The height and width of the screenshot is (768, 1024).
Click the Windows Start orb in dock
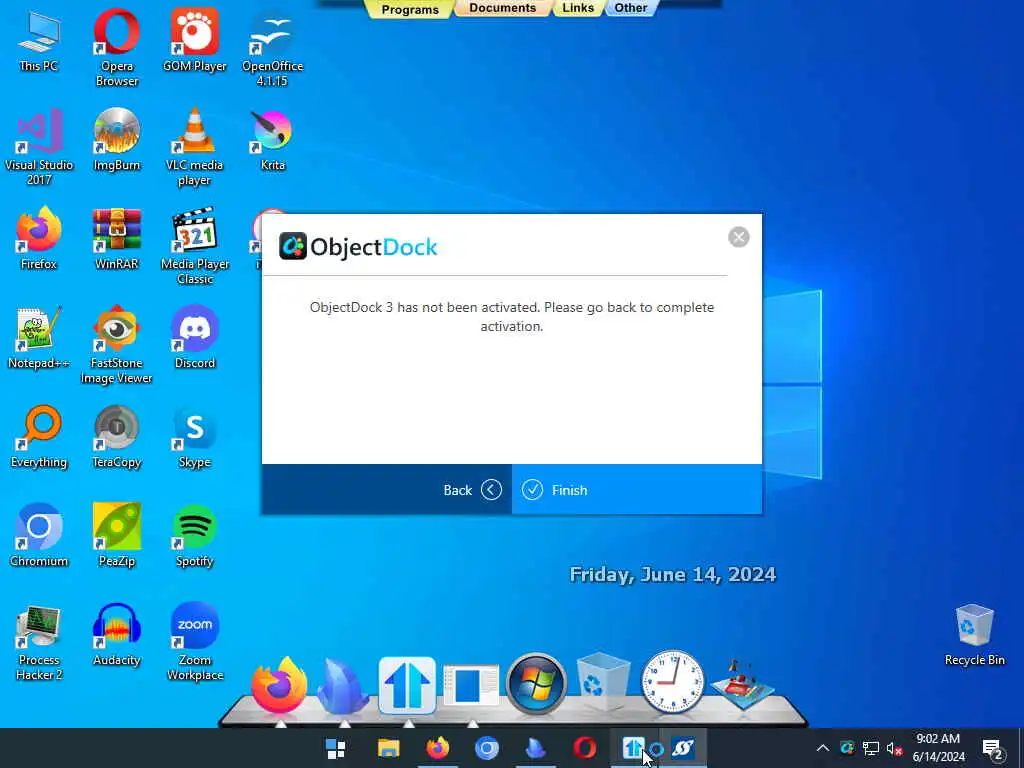click(x=536, y=684)
